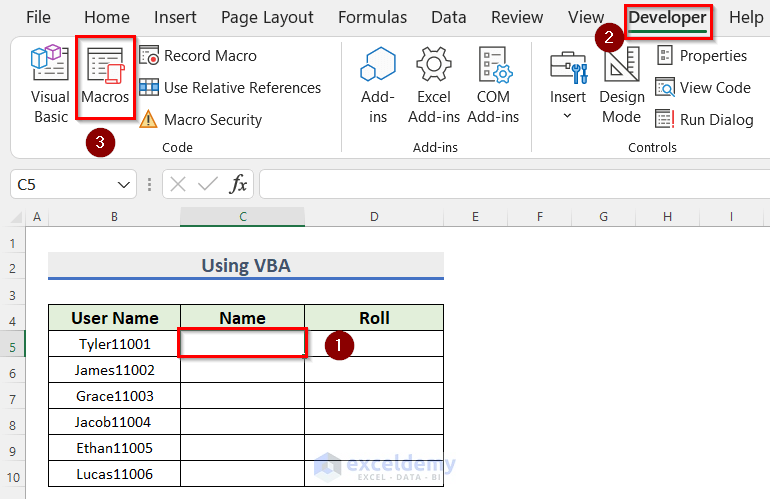This screenshot has width=770, height=499.
Task: Switch to the Insert ribbon tab
Action: coord(175,18)
